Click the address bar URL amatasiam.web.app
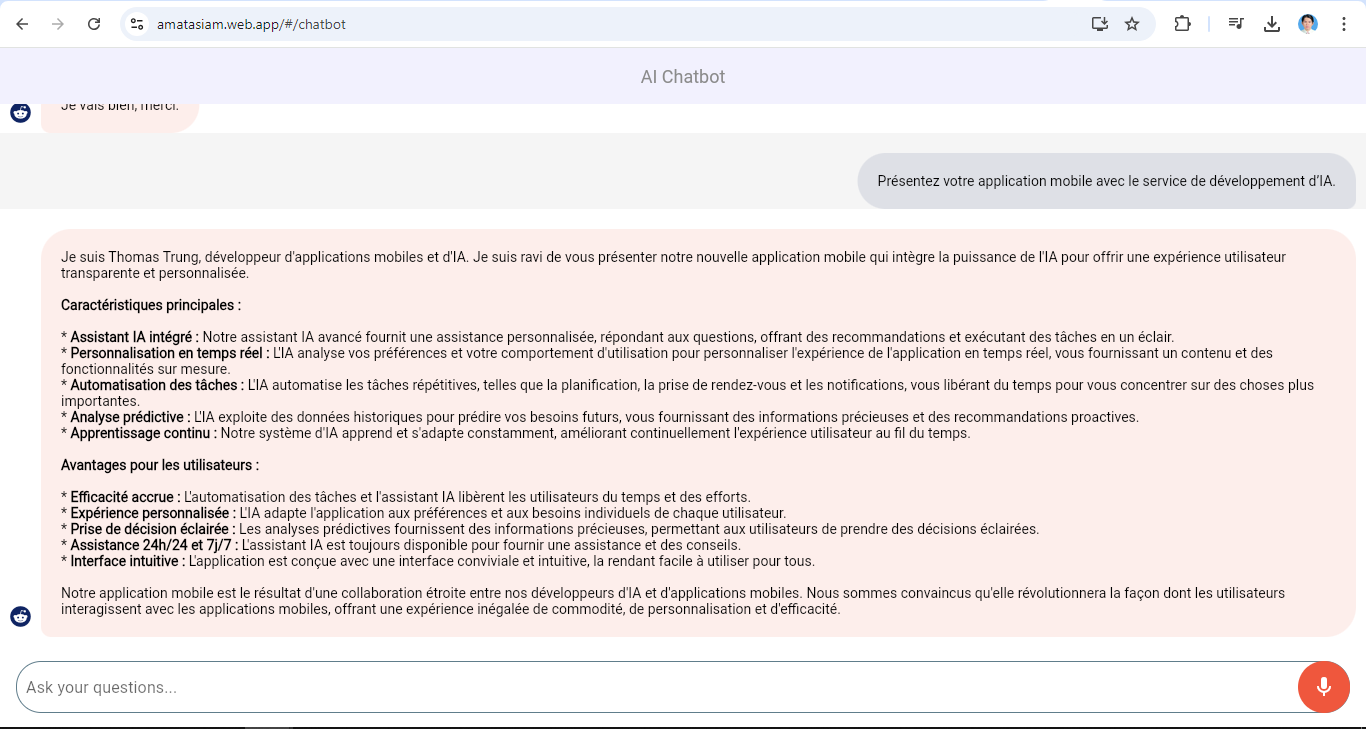This screenshot has height=729, width=1366. point(251,24)
